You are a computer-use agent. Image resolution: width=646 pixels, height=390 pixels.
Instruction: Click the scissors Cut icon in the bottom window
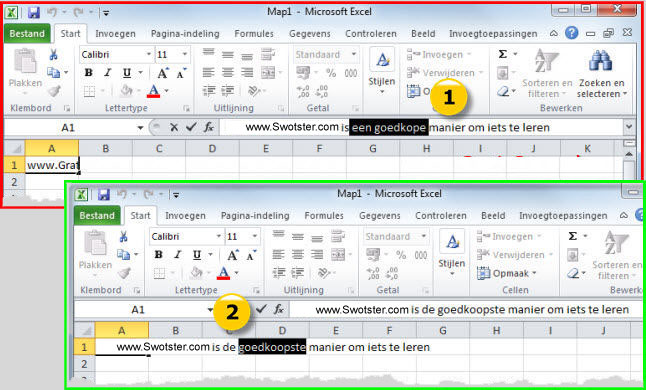123,236
